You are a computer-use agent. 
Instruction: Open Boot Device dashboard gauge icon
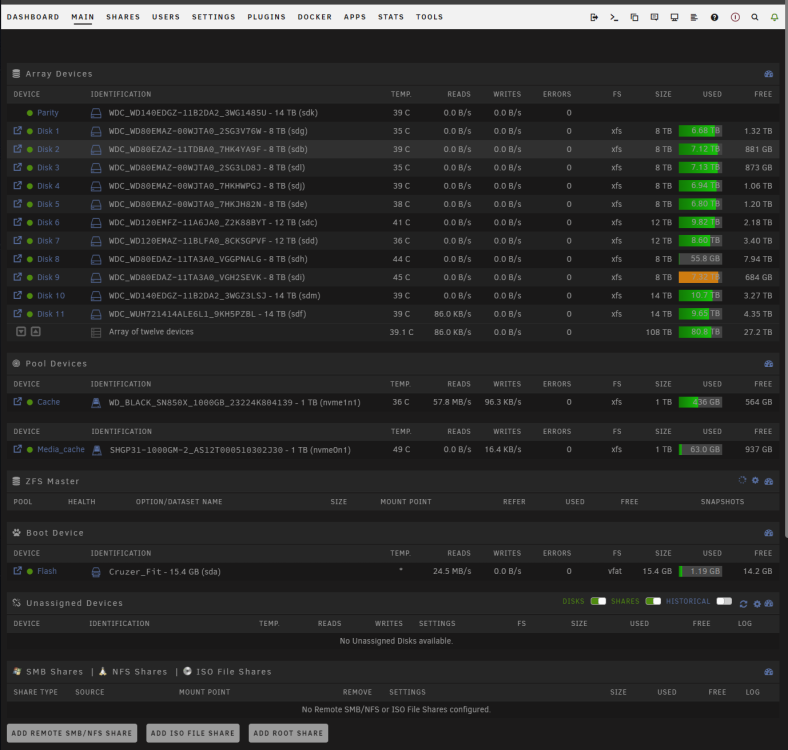pos(768,533)
